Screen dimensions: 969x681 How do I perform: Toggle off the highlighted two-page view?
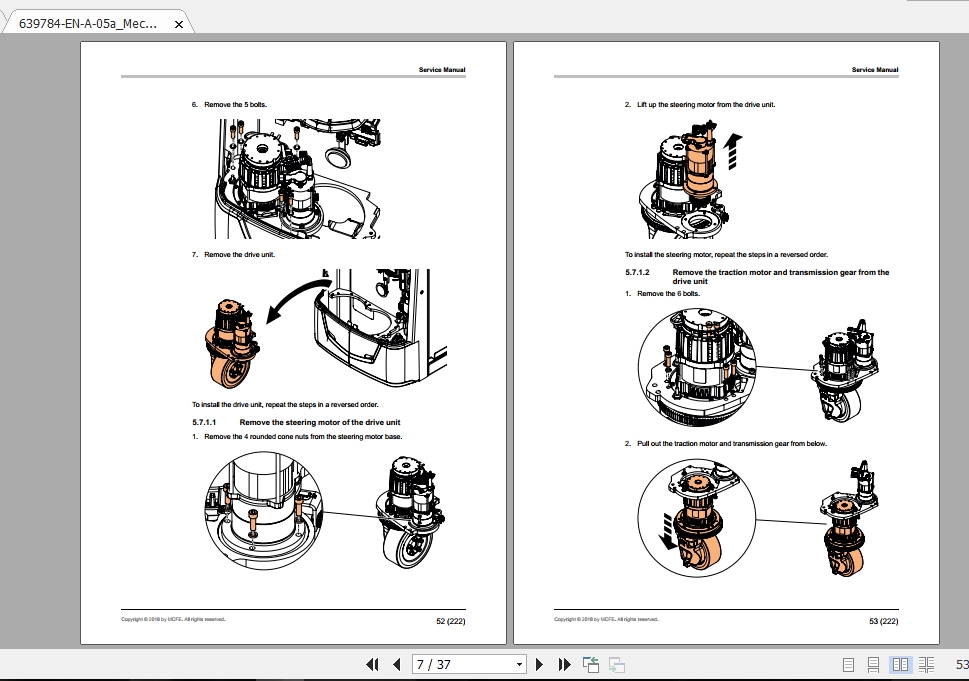pos(901,663)
